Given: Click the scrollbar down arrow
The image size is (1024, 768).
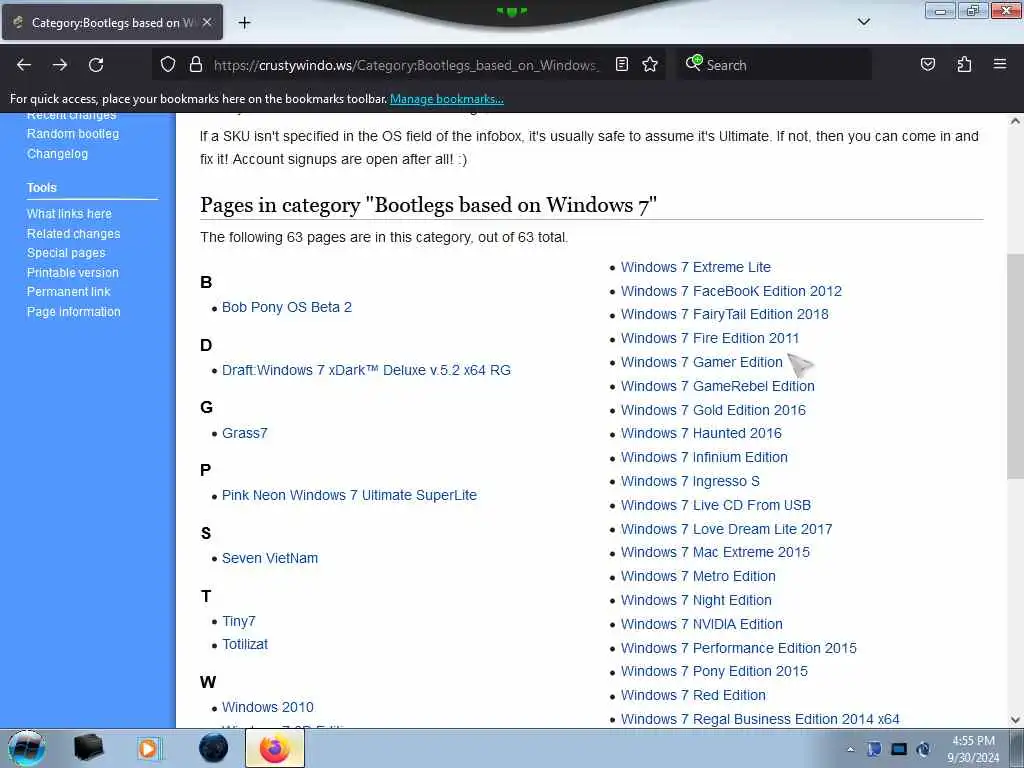Looking at the screenshot, I should tap(1015, 719).
